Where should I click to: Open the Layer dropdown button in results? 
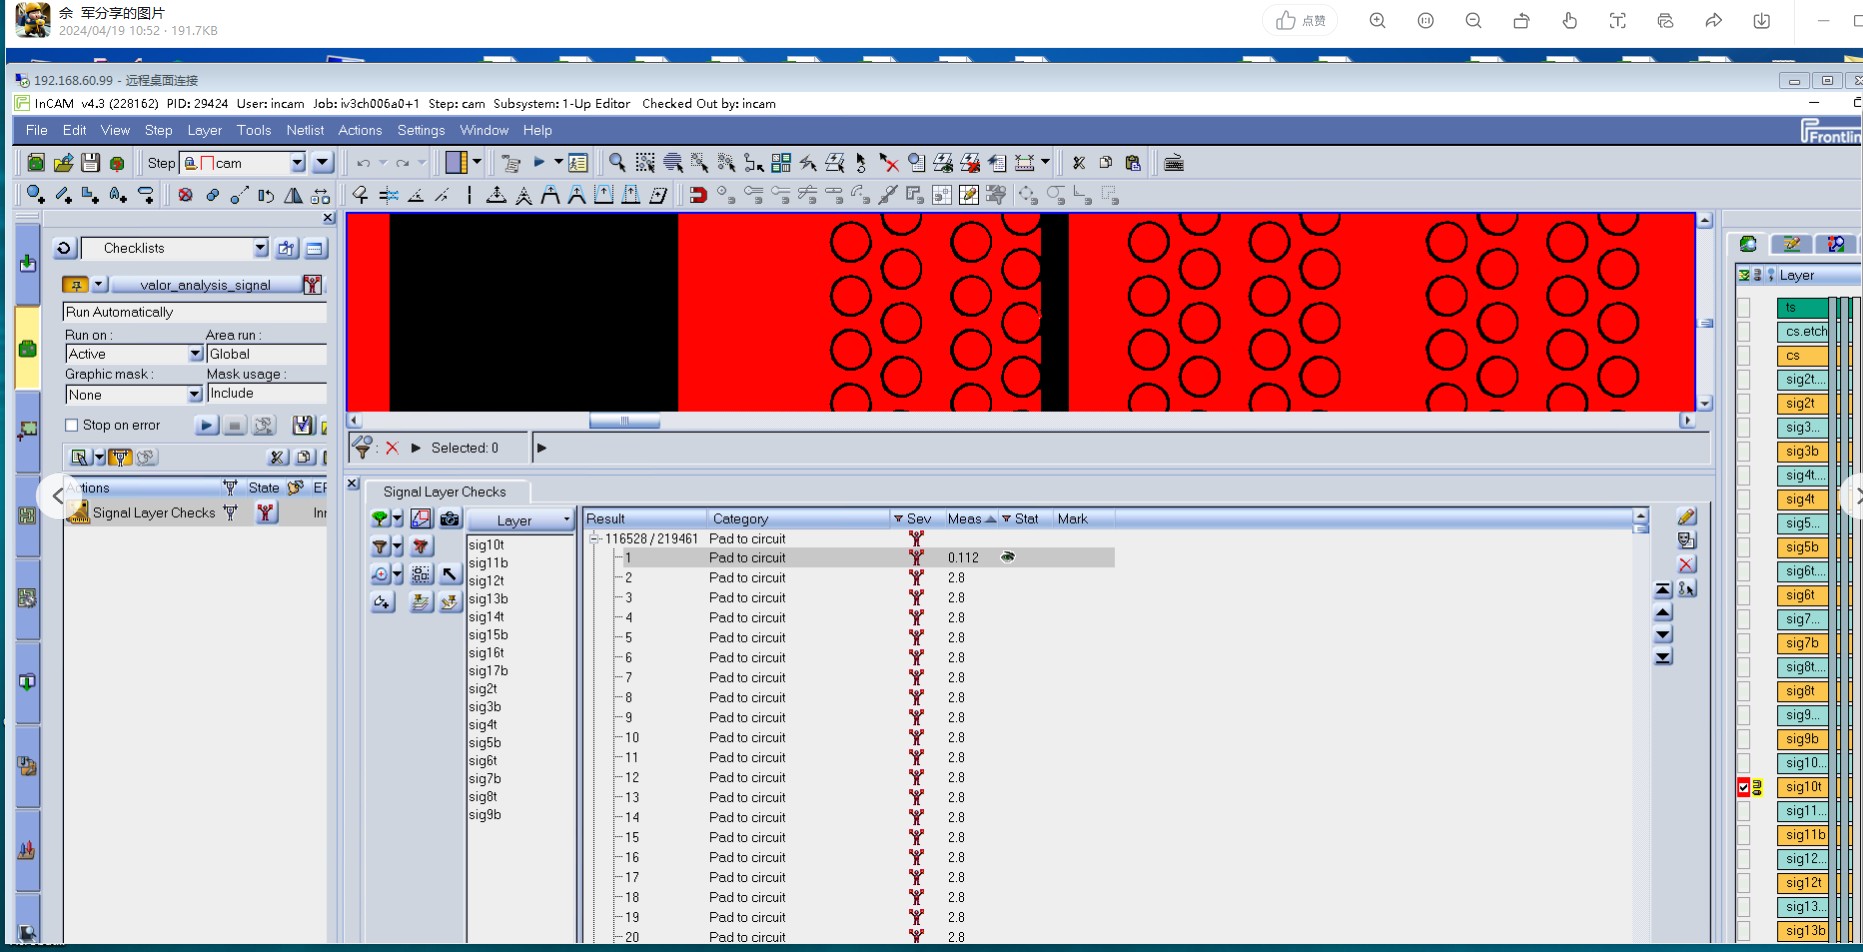520,520
